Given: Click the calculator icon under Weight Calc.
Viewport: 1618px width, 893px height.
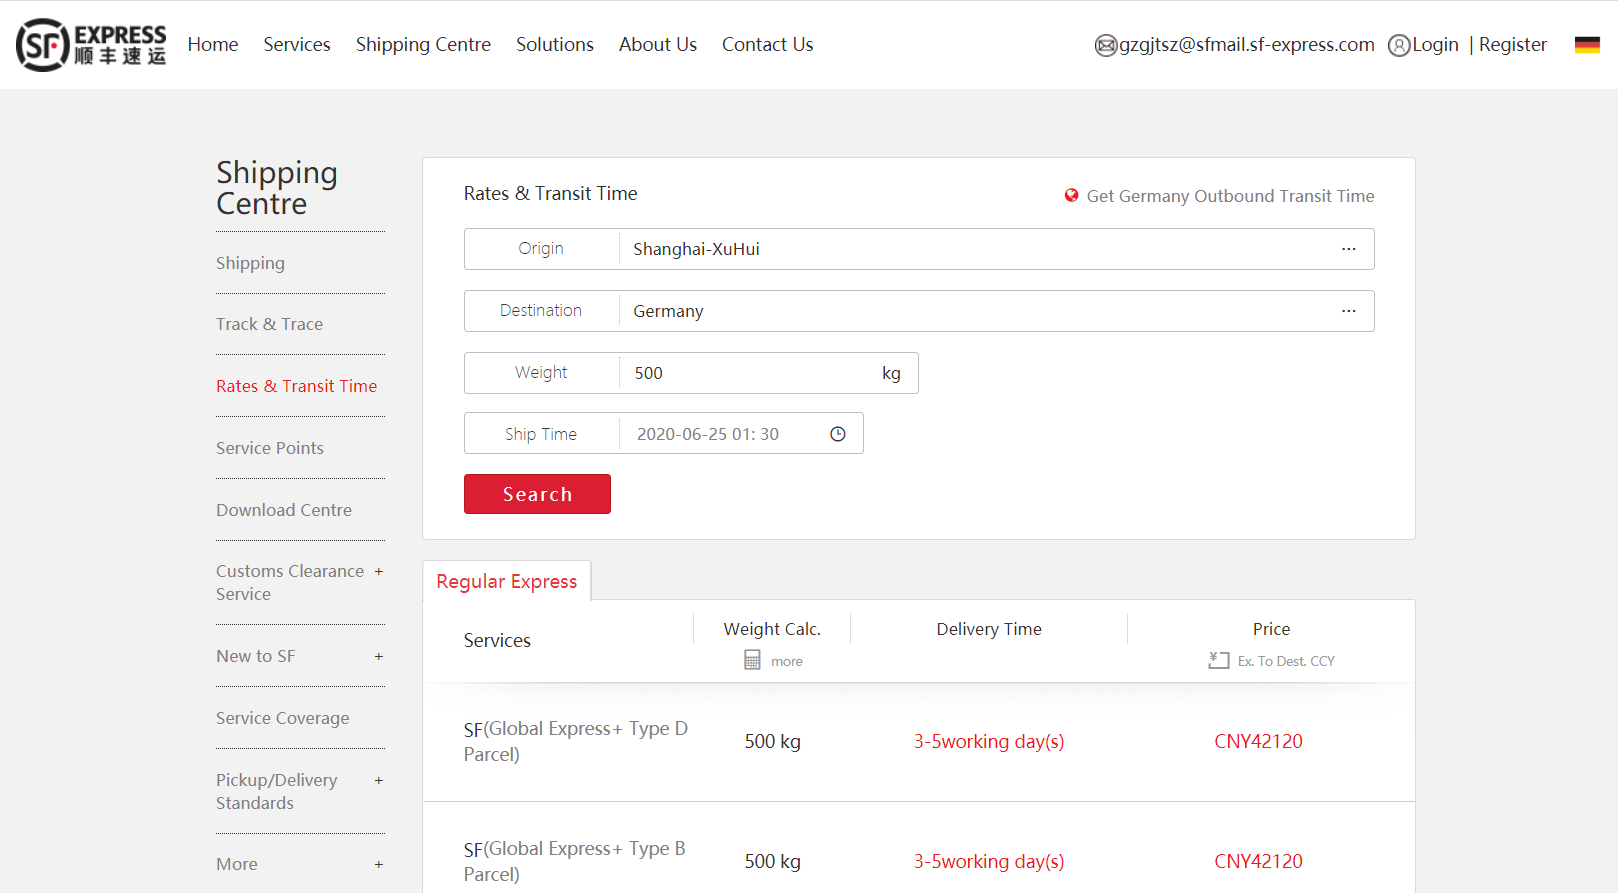Looking at the screenshot, I should (x=752, y=660).
